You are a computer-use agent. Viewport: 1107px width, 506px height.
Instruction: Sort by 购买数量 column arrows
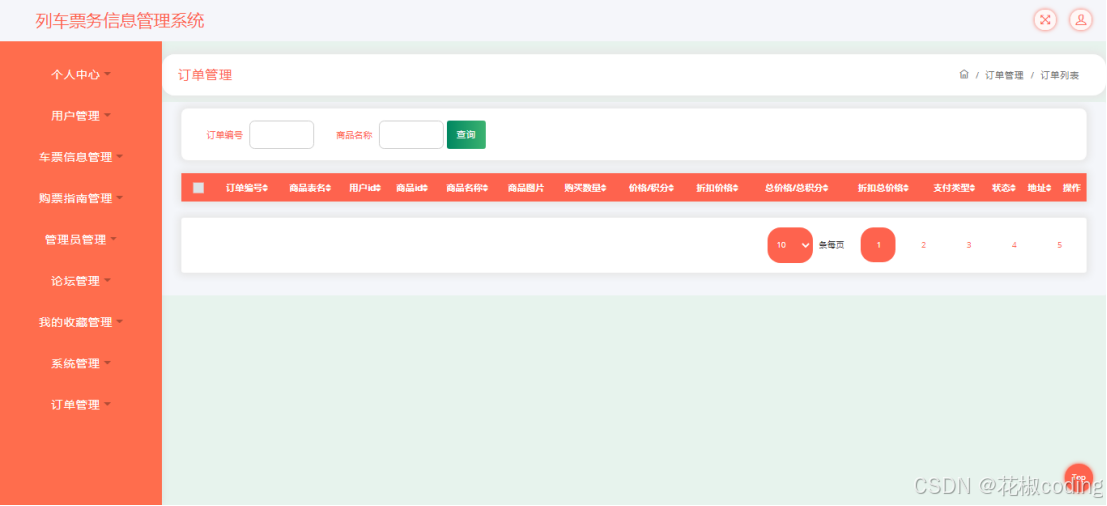(x=604, y=188)
